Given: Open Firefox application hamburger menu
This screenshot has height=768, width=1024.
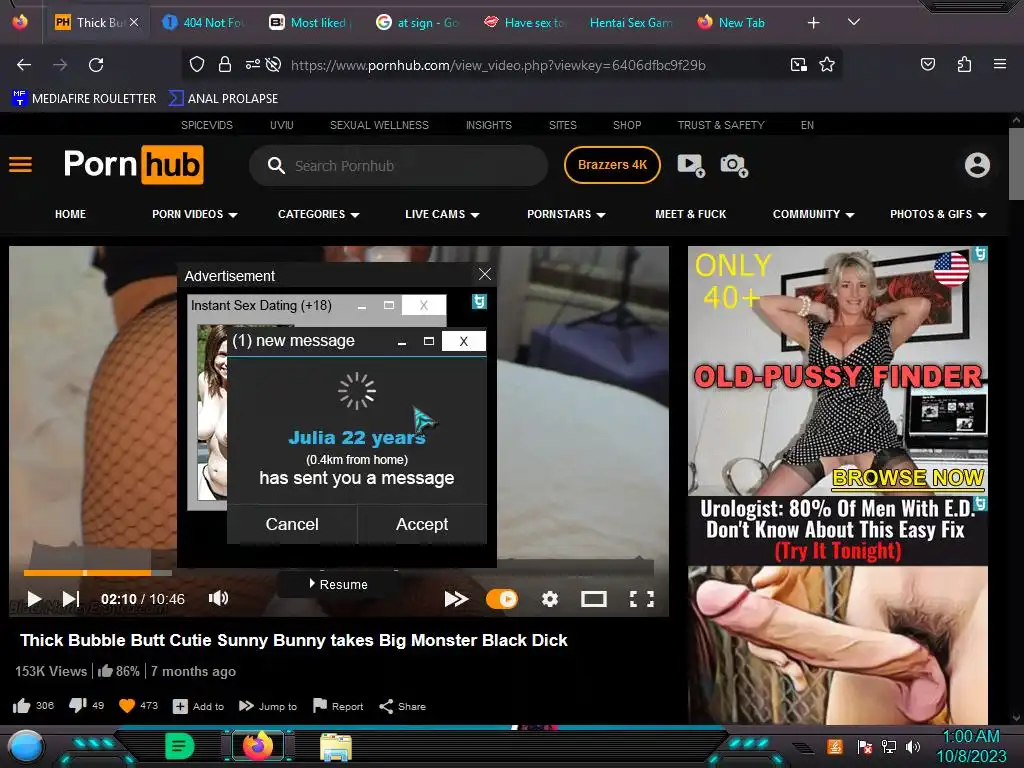Looking at the screenshot, I should pos(999,64).
